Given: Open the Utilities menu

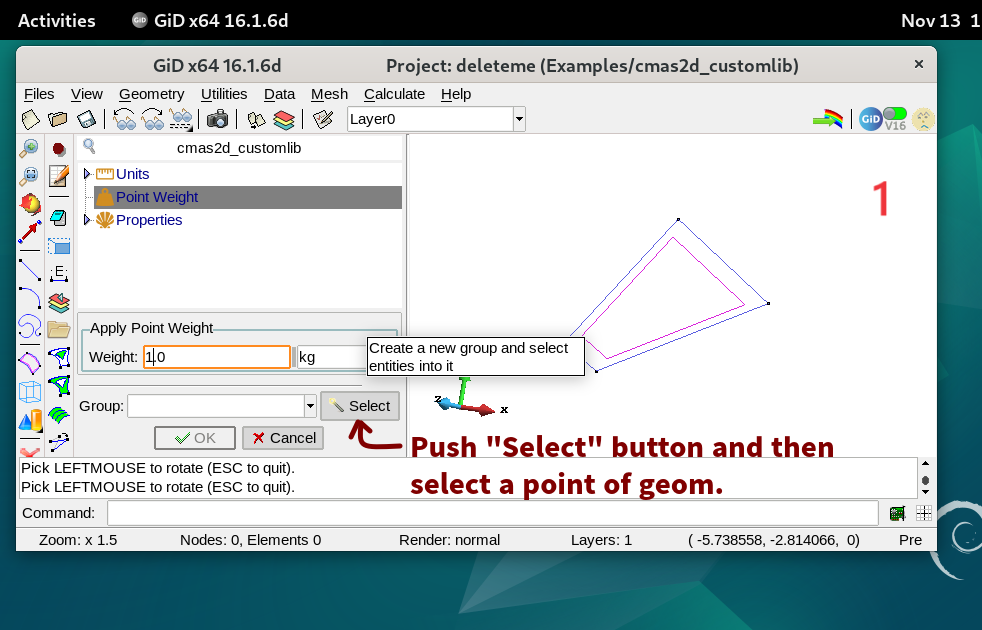Looking at the screenshot, I should pyautogui.click(x=224, y=94).
